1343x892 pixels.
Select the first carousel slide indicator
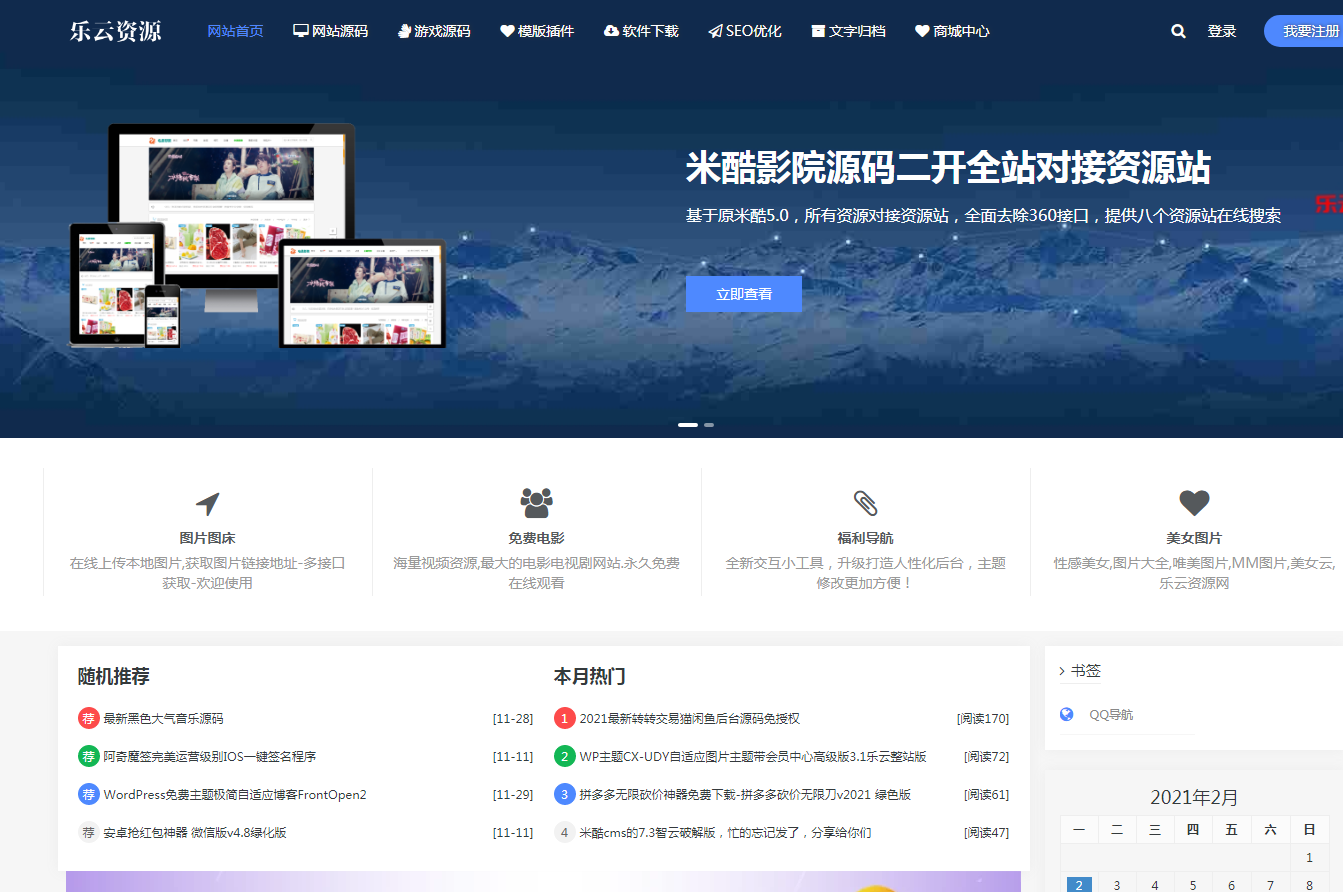click(x=688, y=425)
